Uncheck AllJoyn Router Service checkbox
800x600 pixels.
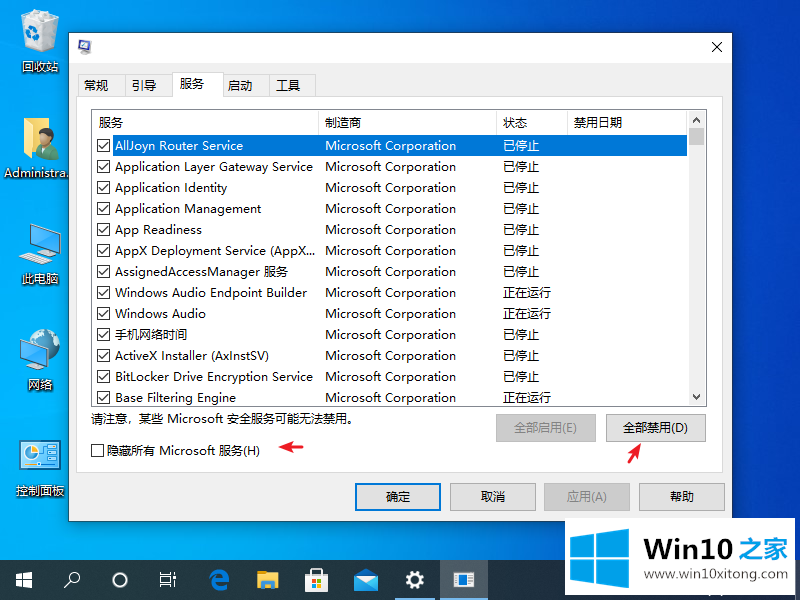(x=104, y=145)
